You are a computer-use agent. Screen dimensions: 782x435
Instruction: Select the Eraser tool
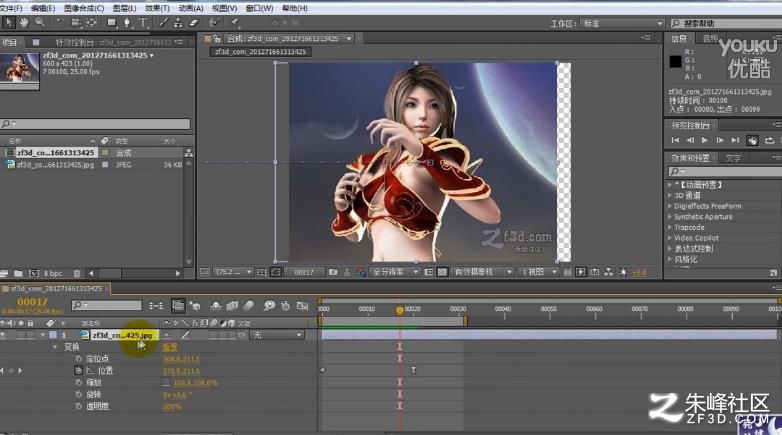click(194, 22)
